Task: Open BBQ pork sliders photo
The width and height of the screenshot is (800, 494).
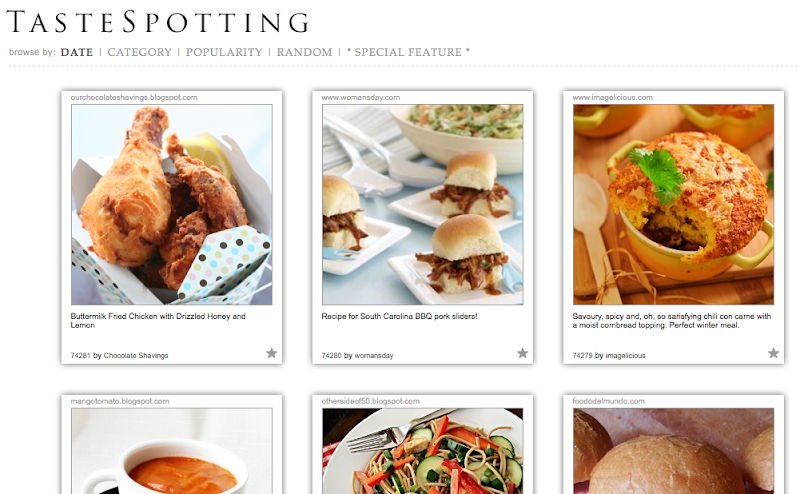Action: (422, 205)
